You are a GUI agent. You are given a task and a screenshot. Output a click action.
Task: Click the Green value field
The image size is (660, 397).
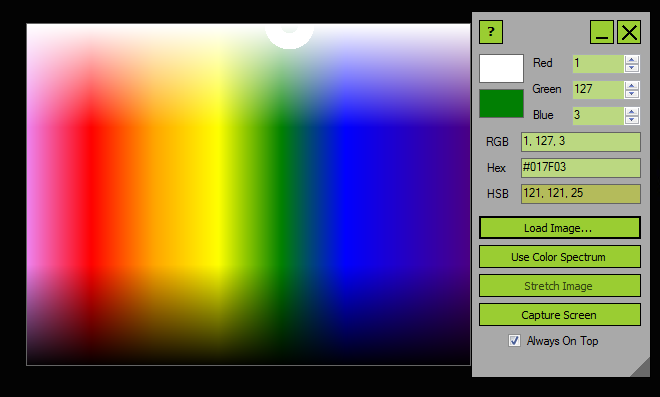point(598,90)
